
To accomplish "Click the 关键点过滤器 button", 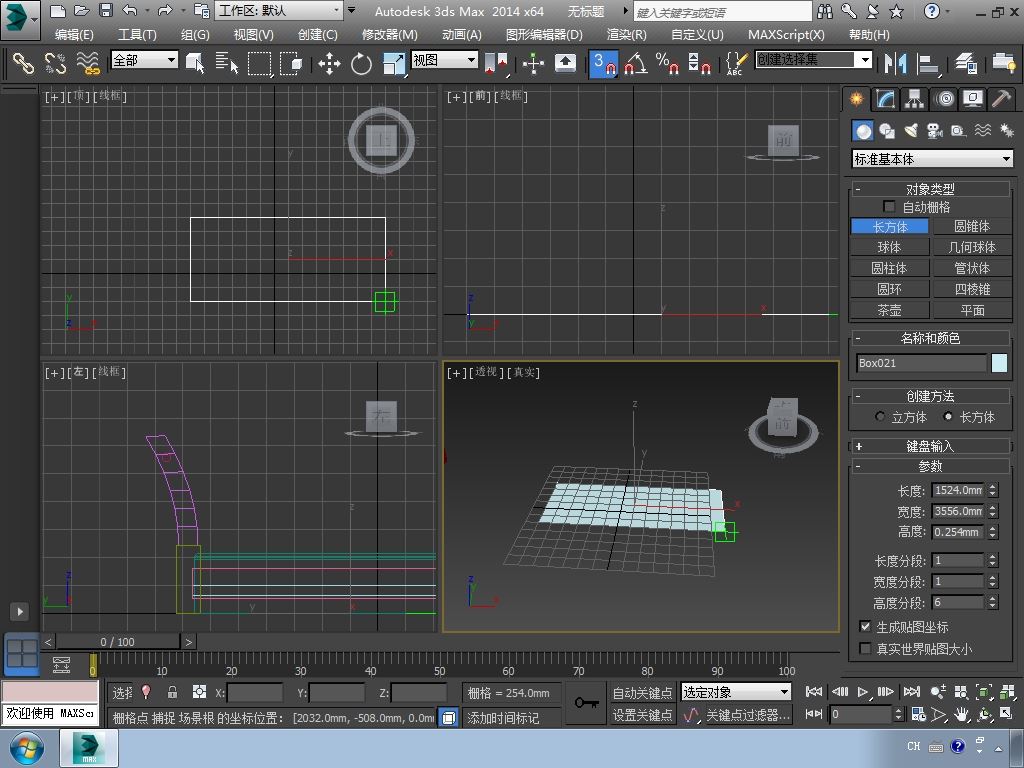I will point(748,715).
